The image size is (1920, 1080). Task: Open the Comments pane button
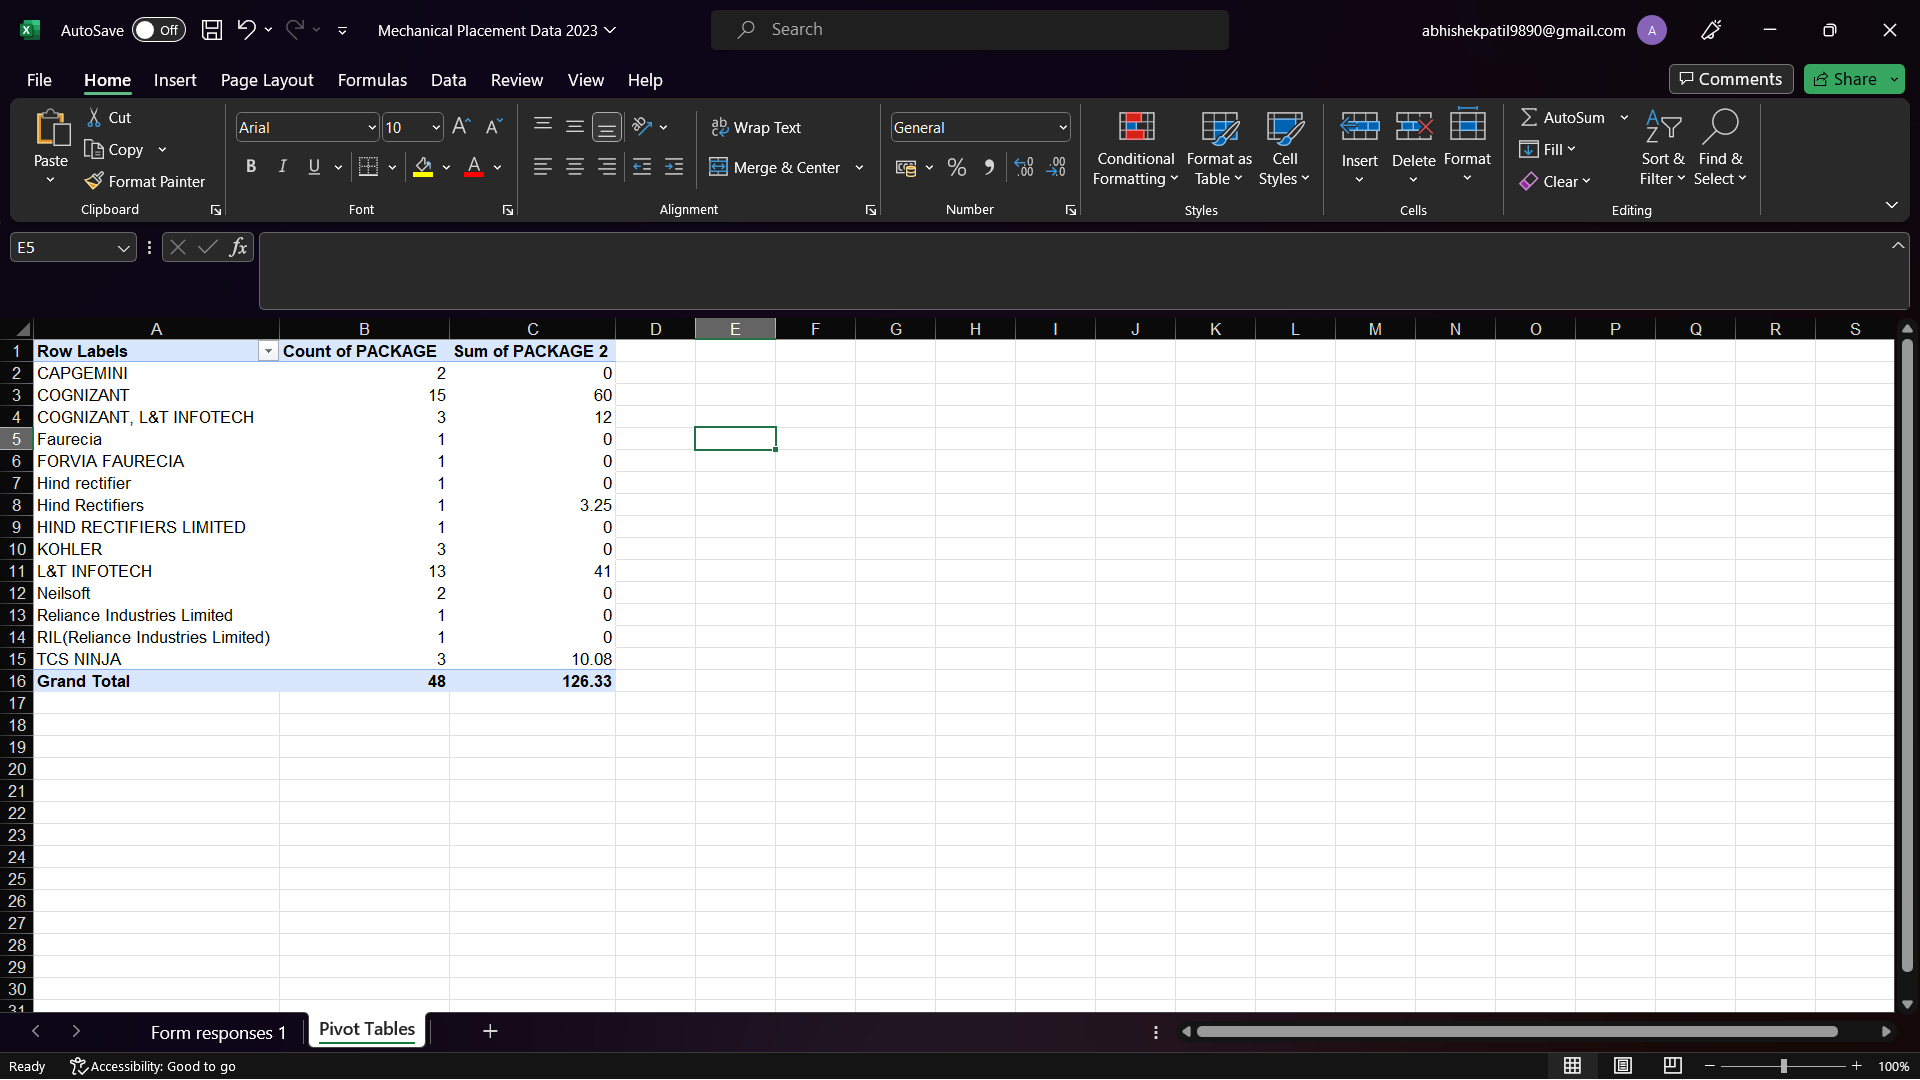1730,79
